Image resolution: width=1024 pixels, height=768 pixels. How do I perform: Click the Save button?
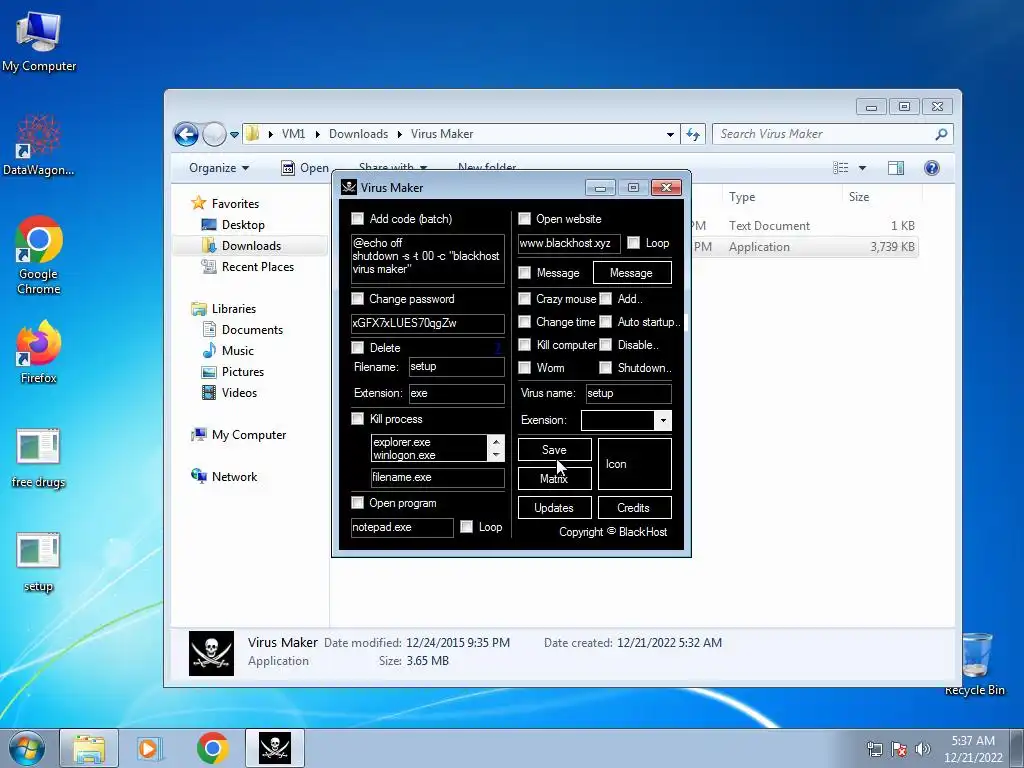click(554, 450)
